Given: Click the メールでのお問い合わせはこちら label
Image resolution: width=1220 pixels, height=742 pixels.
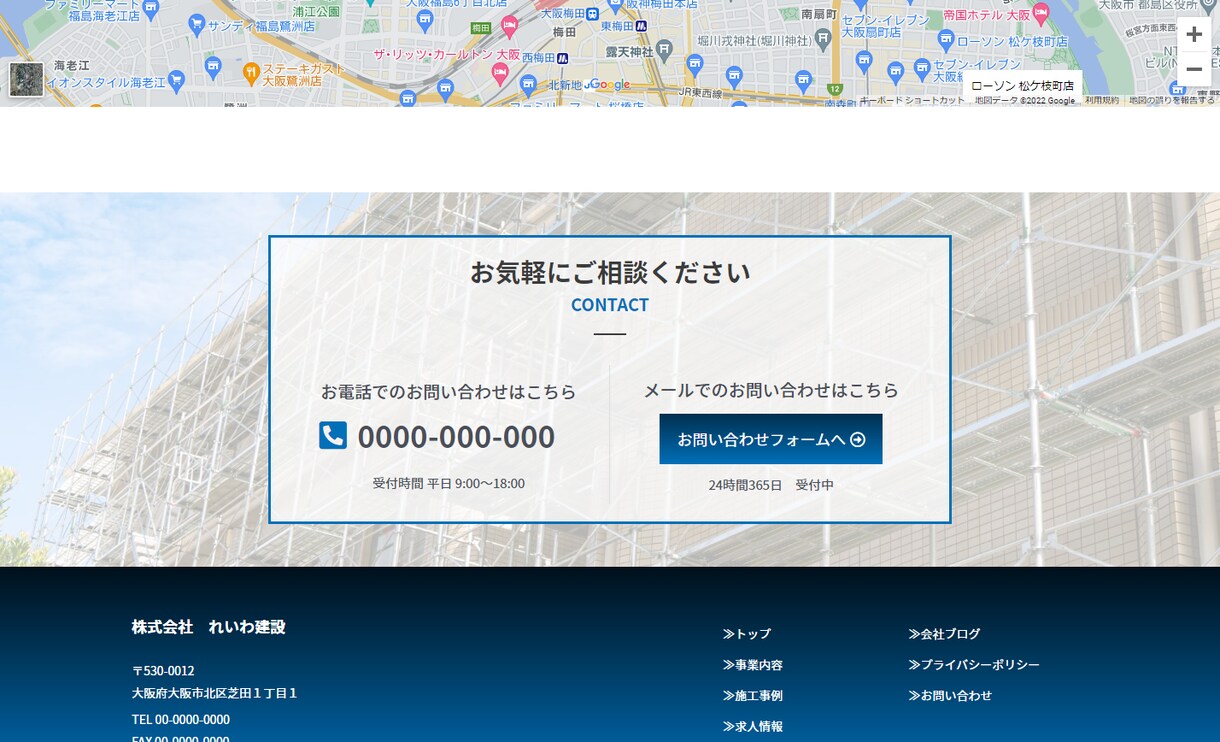Looking at the screenshot, I should 771,391.
